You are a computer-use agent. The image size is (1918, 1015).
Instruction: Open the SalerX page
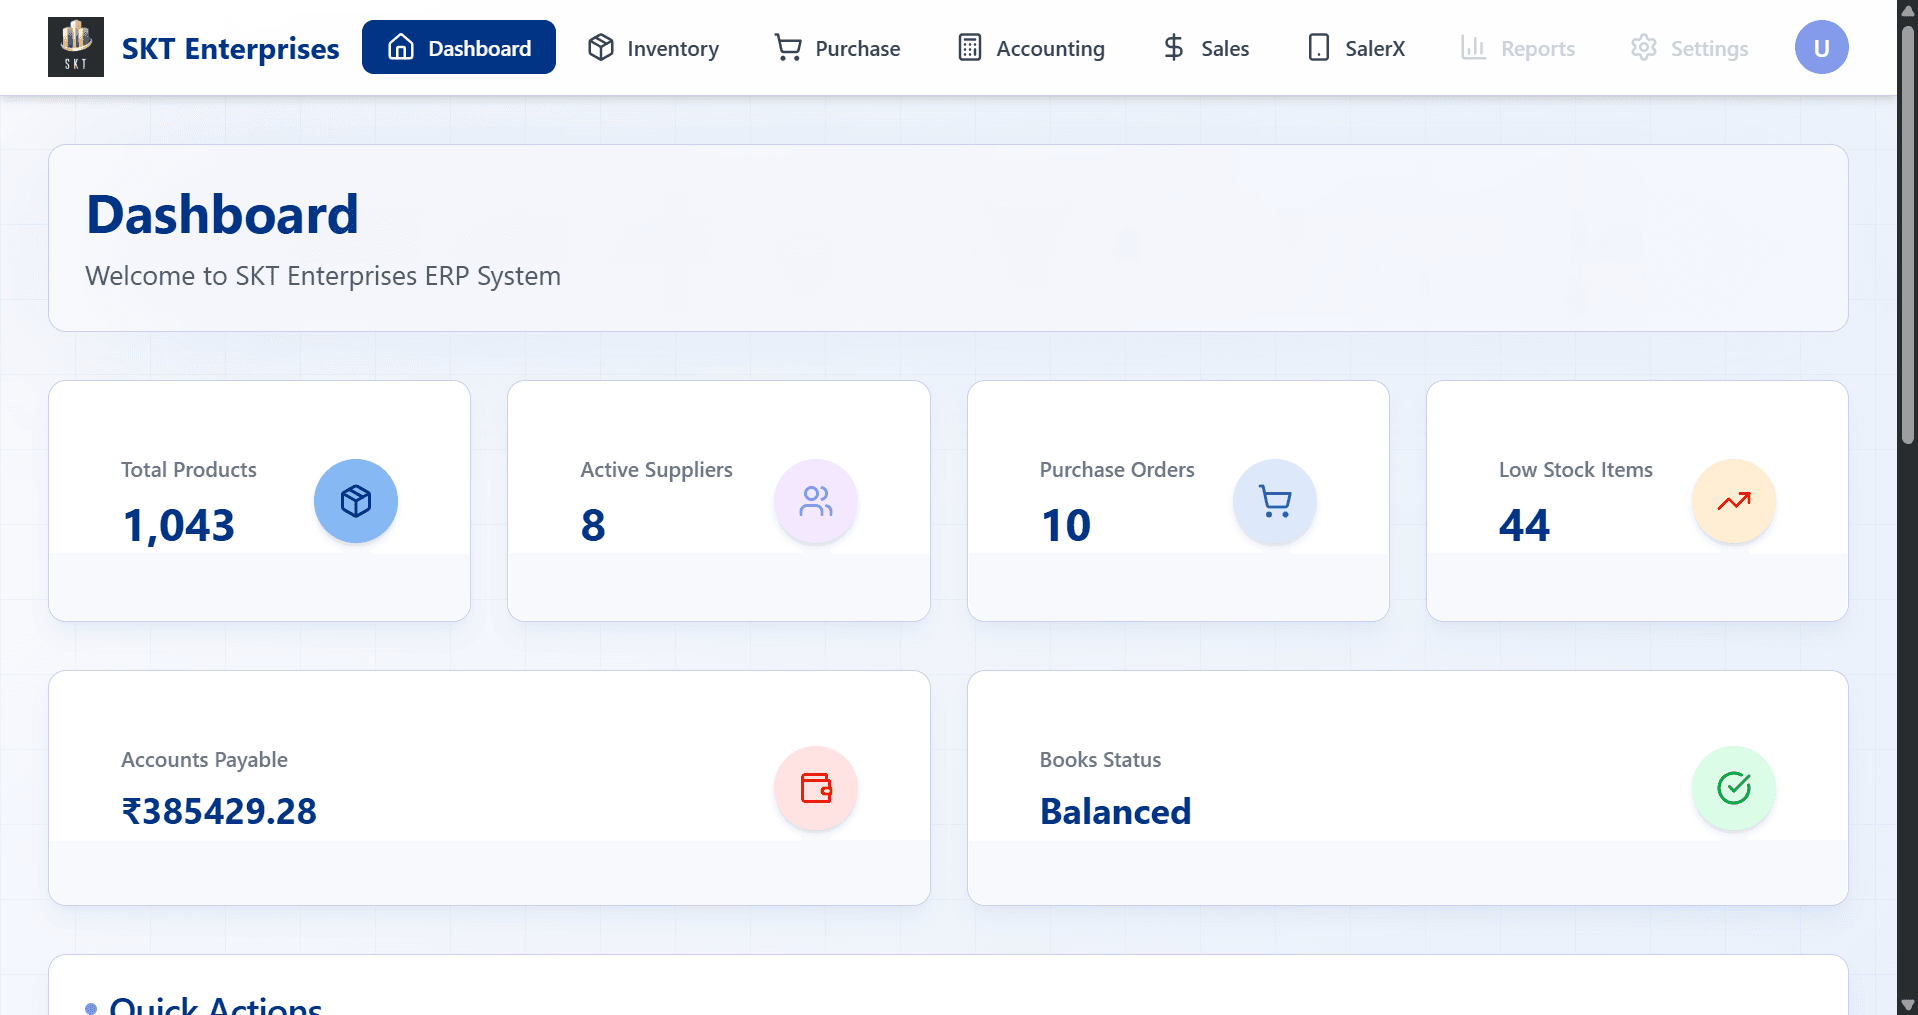[1356, 48]
